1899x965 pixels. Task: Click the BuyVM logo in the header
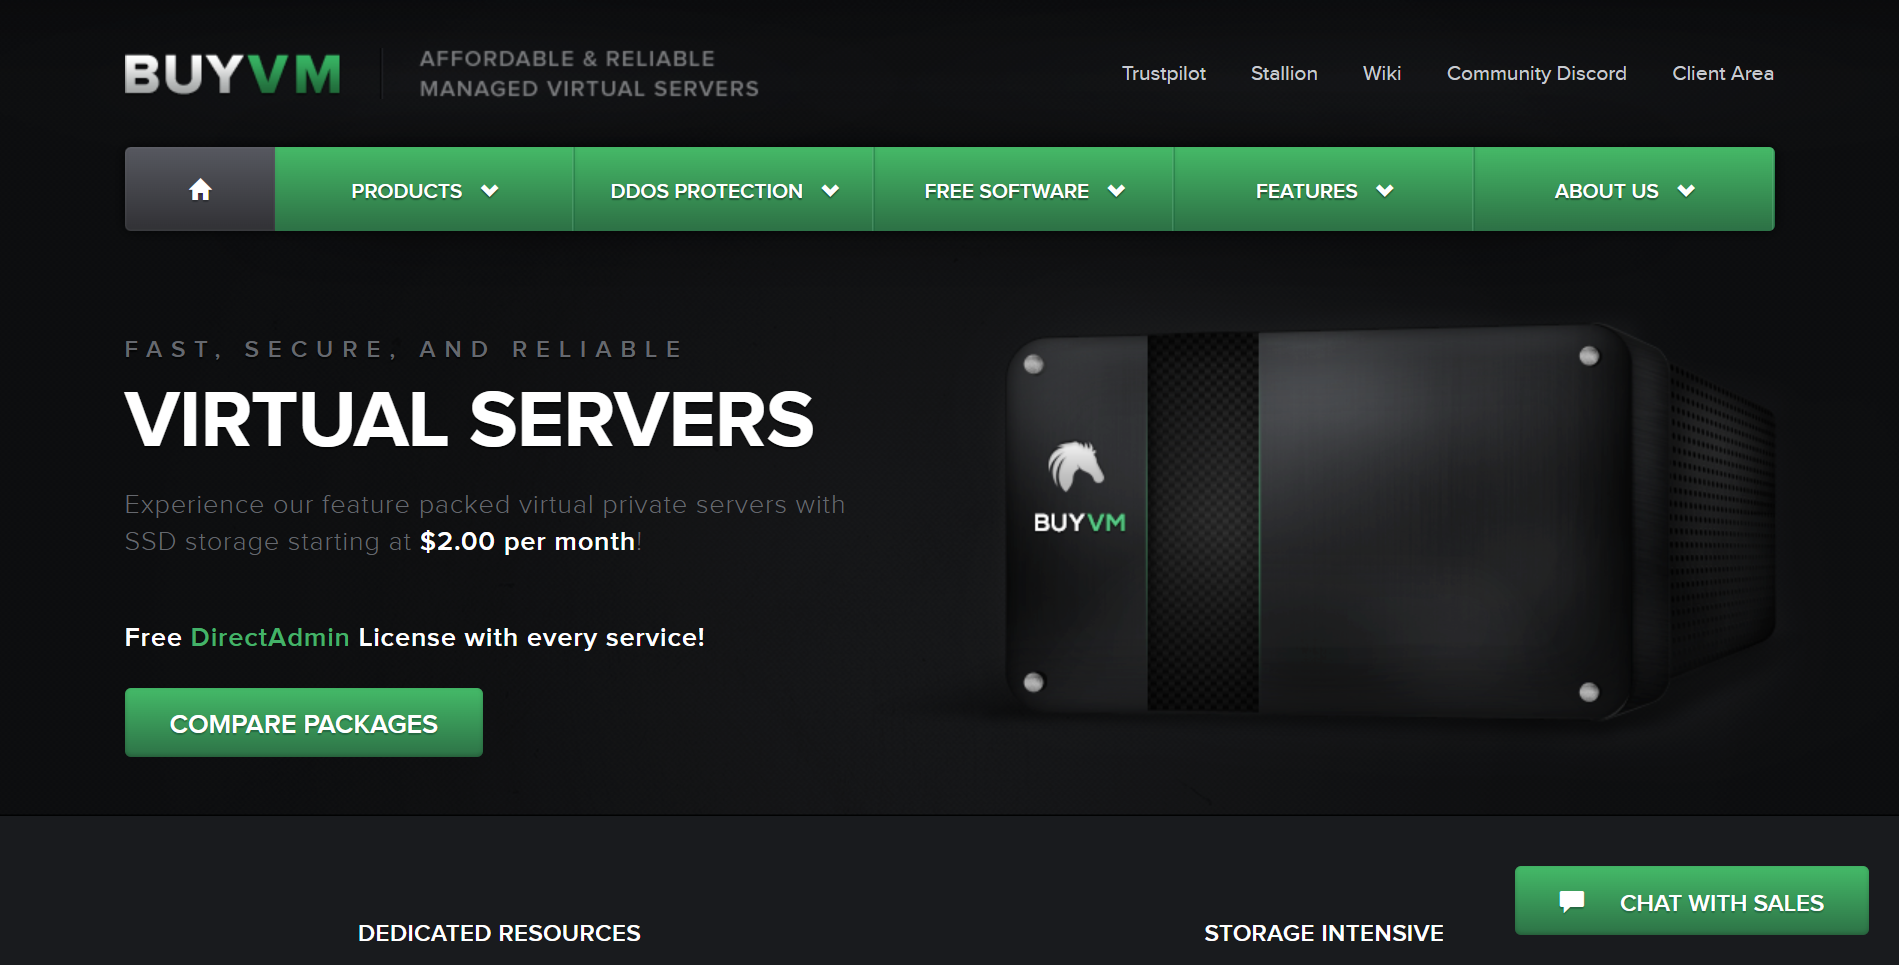(232, 74)
